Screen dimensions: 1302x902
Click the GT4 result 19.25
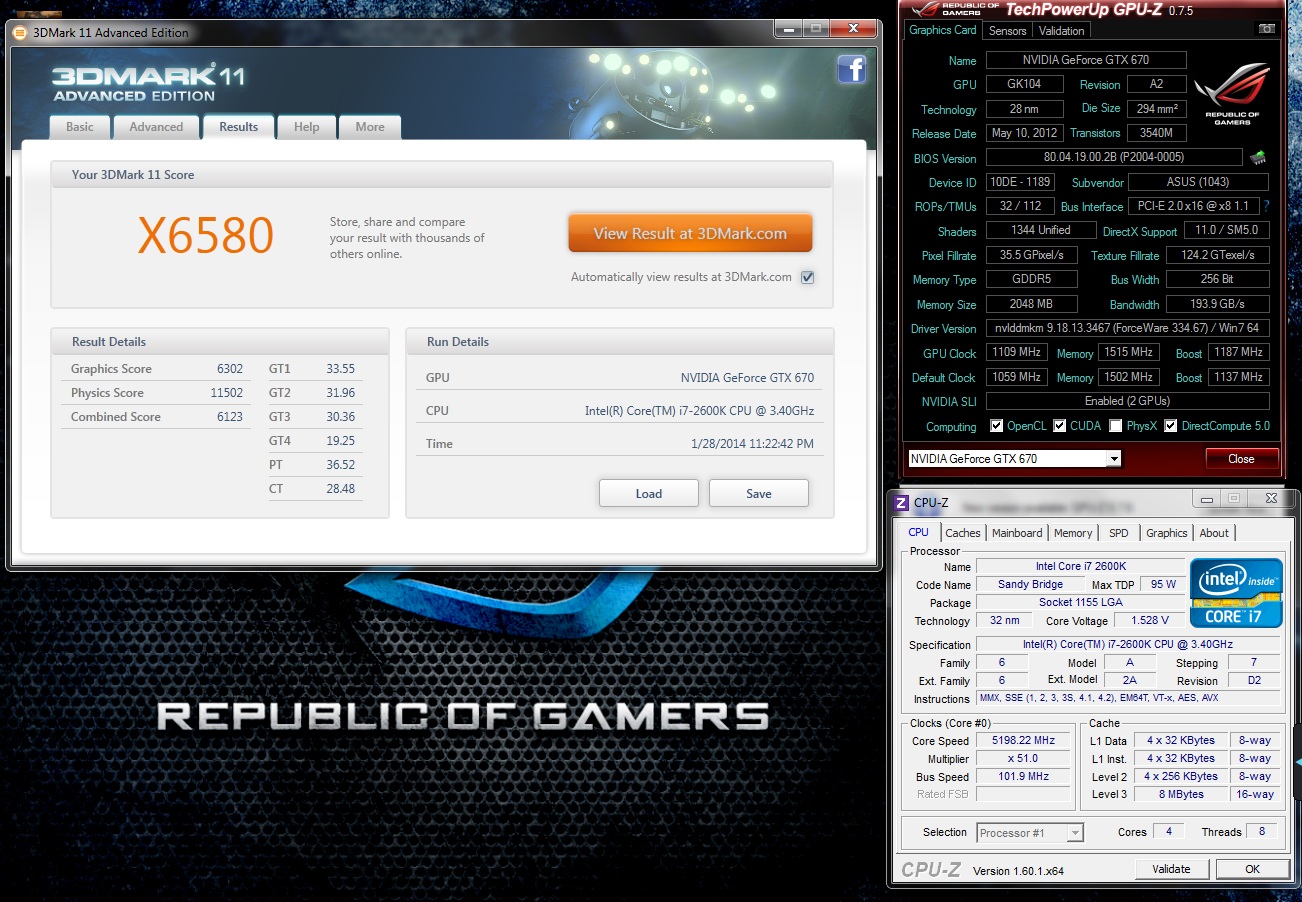point(340,441)
